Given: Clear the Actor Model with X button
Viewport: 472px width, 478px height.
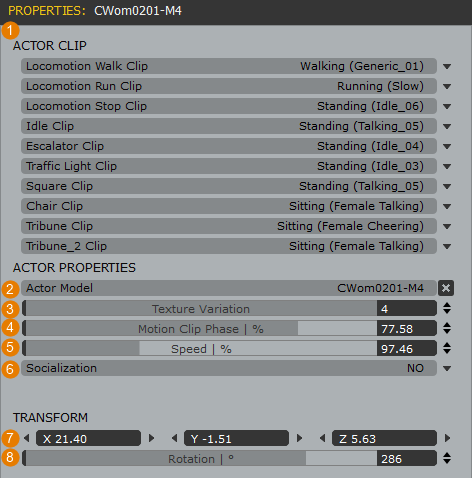Looking at the screenshot, I should click(446, 288).
